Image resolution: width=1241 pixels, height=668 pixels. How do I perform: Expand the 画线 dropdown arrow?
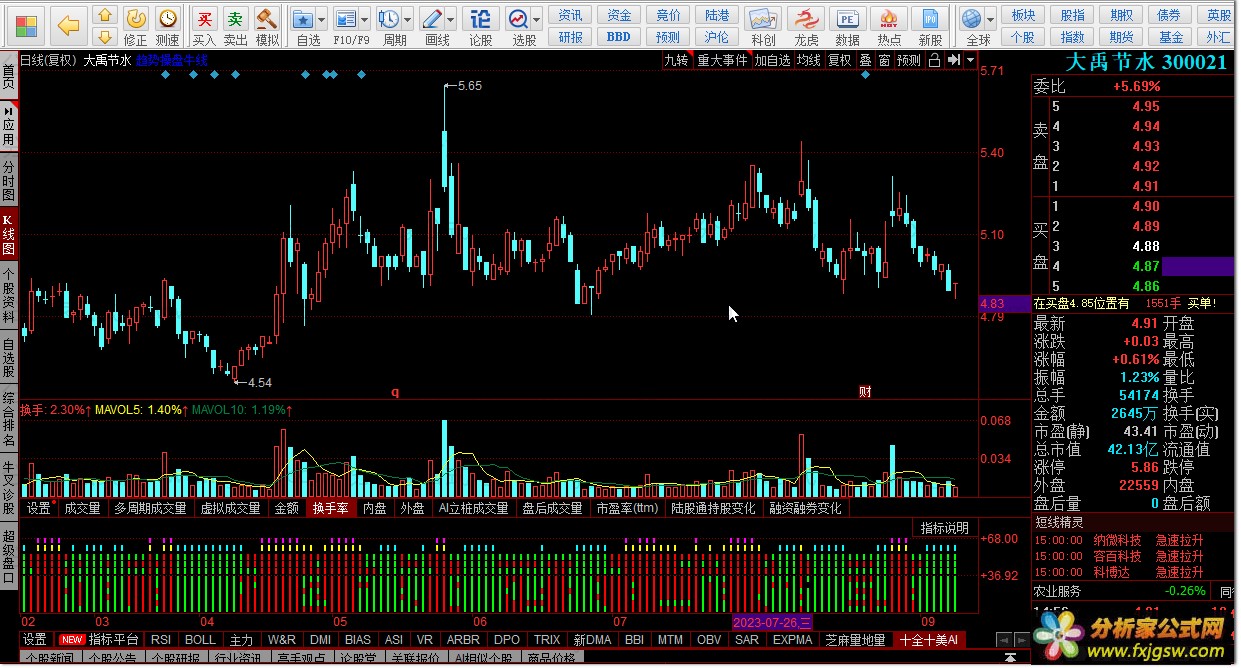coord(451,19)
